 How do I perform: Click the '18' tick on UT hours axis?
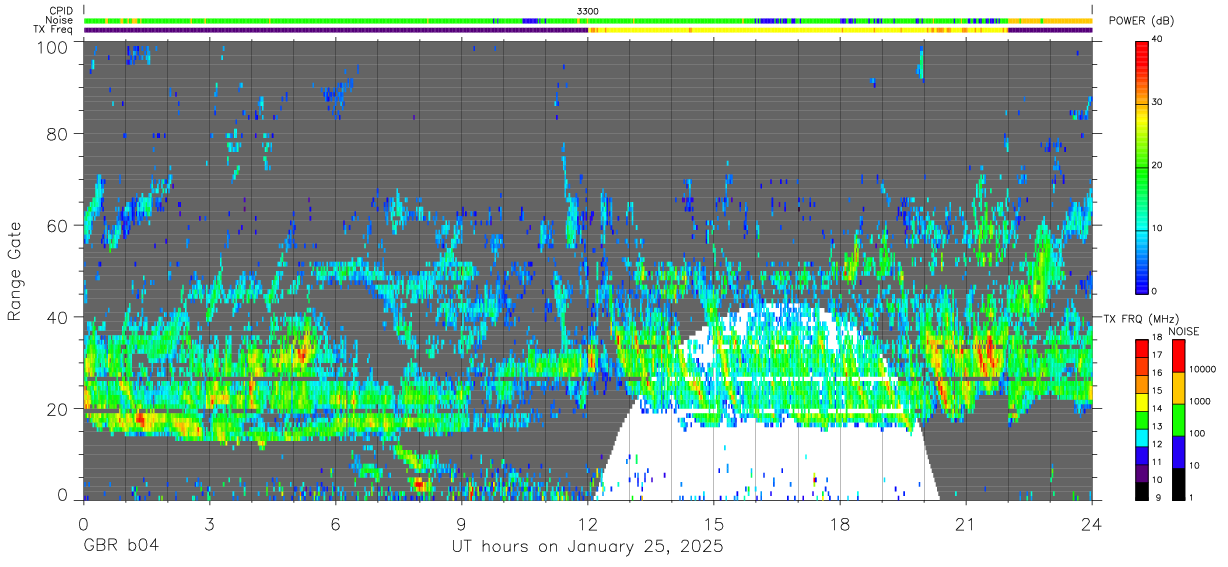click(840, 523)
